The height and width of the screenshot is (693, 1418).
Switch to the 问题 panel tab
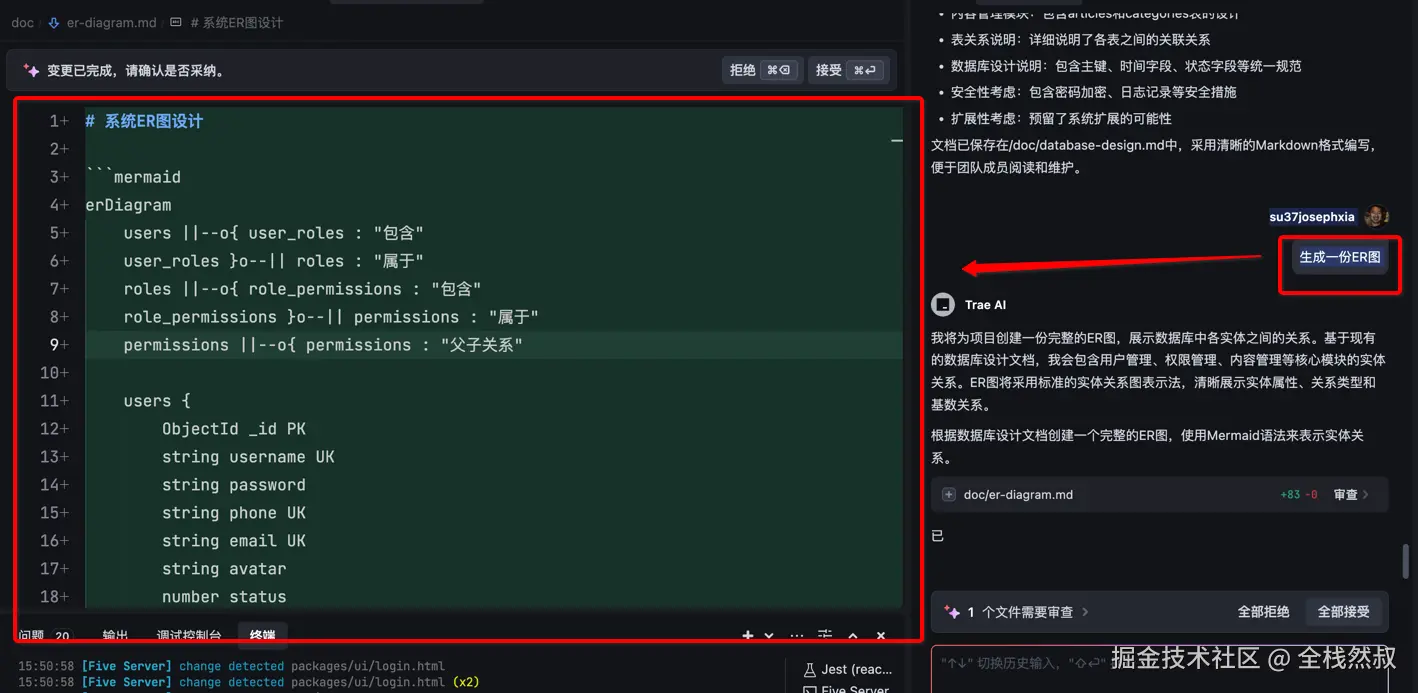tap(31, 636)
